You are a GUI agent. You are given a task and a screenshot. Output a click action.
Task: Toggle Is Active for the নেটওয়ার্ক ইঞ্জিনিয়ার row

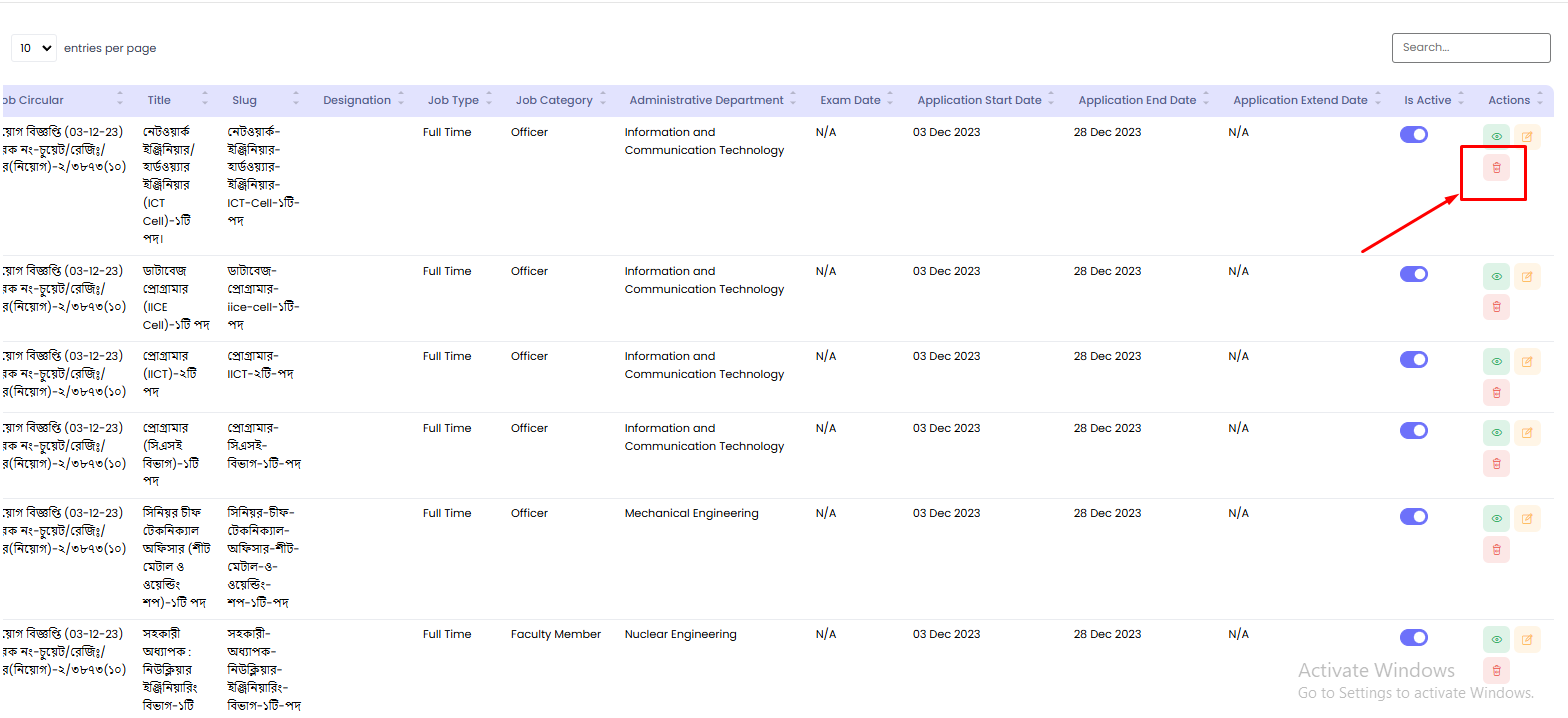pyautogui.click(x=1413, y=135)
